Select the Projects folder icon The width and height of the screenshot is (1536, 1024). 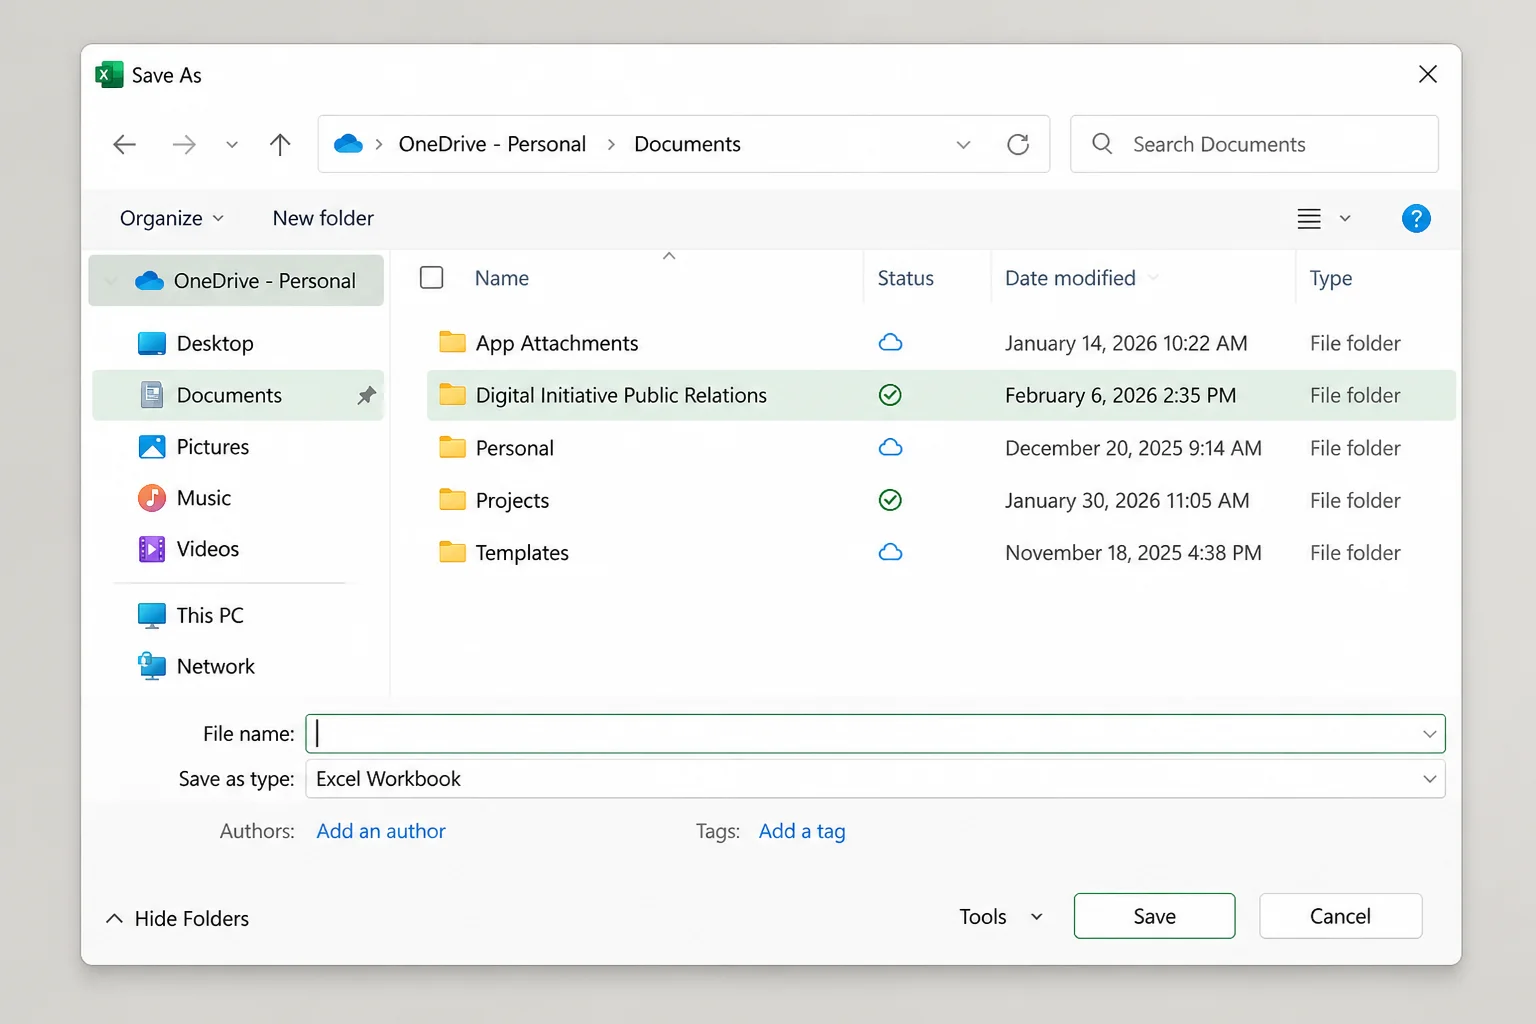click(x=453, y=499)
